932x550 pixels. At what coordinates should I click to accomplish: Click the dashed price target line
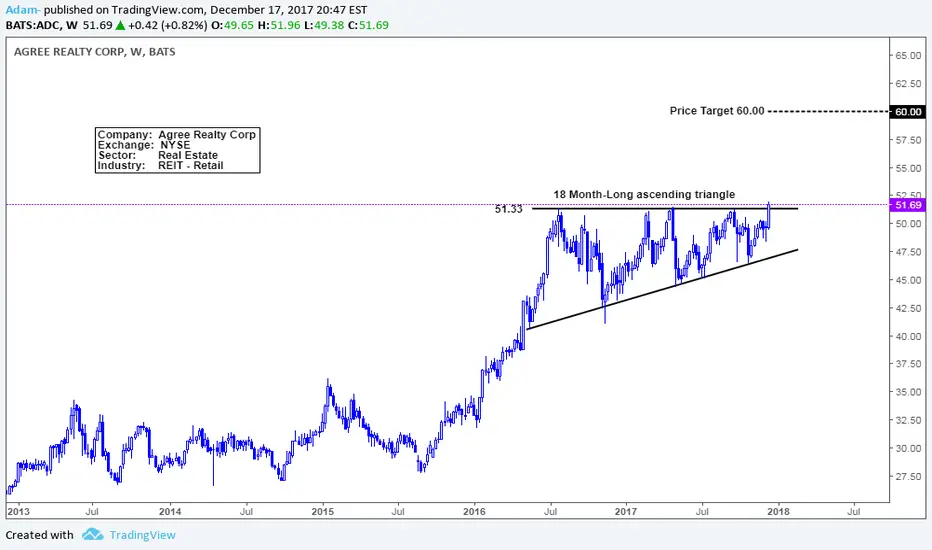point(829,111)
